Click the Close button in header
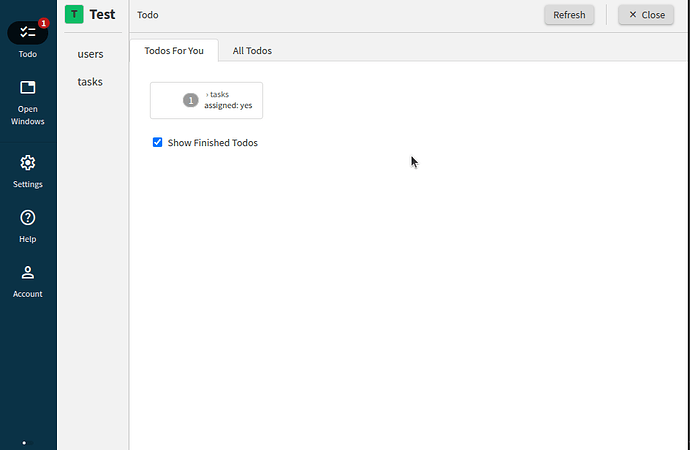The image size is (690, 450). point(645,15)
